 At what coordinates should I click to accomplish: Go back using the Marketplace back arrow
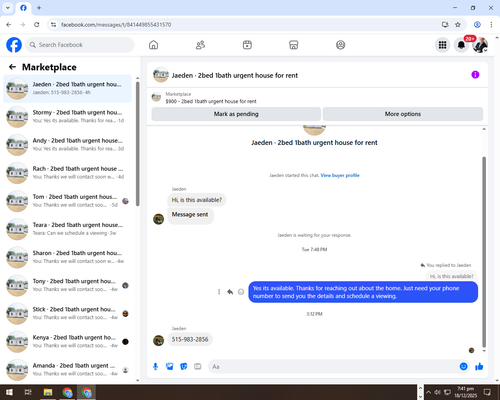tap(12, 67)
